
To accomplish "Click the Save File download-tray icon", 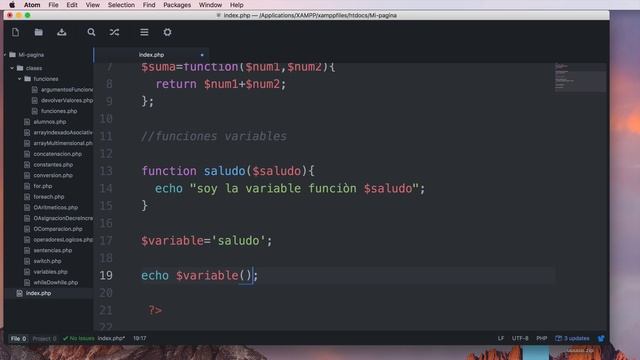I will pyautogui.click(x=62, y=32).
